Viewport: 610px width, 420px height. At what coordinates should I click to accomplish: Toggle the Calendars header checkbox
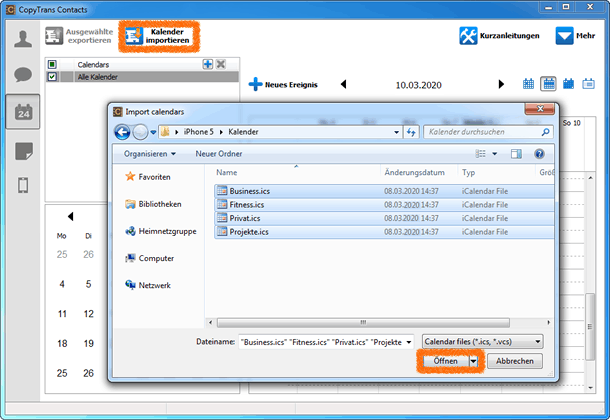[52, 64]
